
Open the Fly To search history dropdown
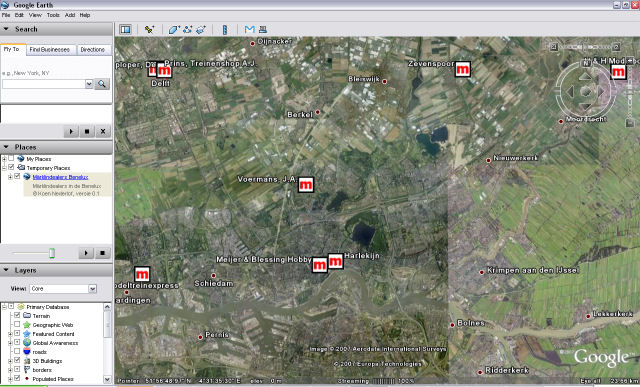(x=89, y=84)
